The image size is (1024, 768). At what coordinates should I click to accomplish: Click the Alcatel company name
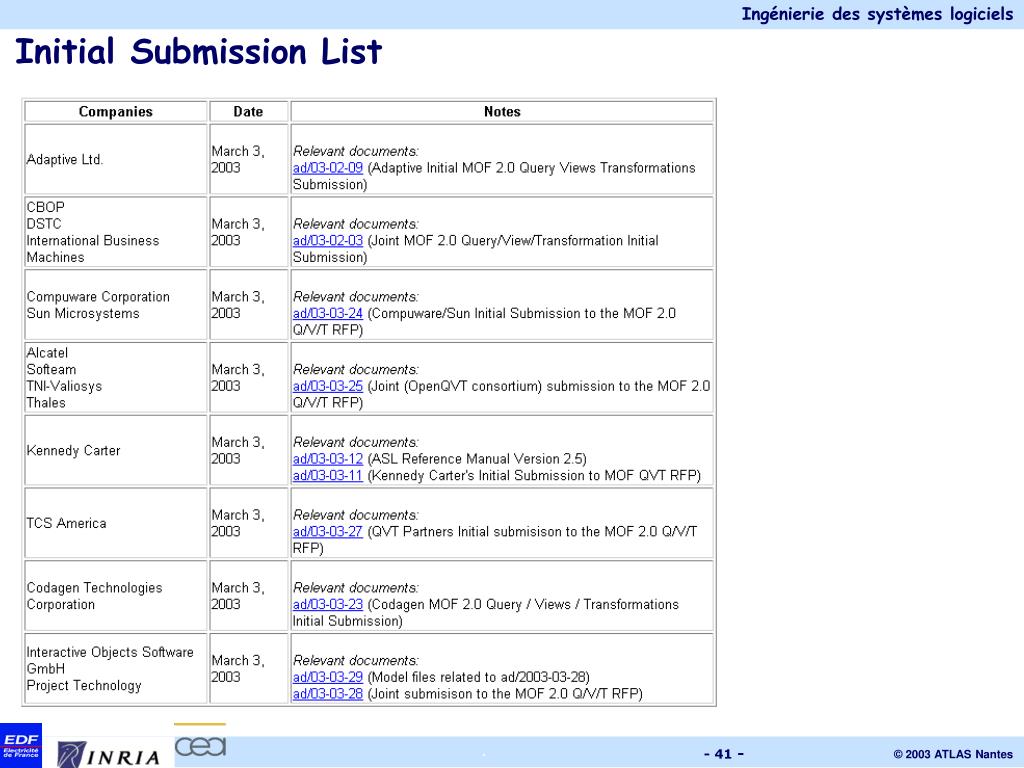coord(47,353)
